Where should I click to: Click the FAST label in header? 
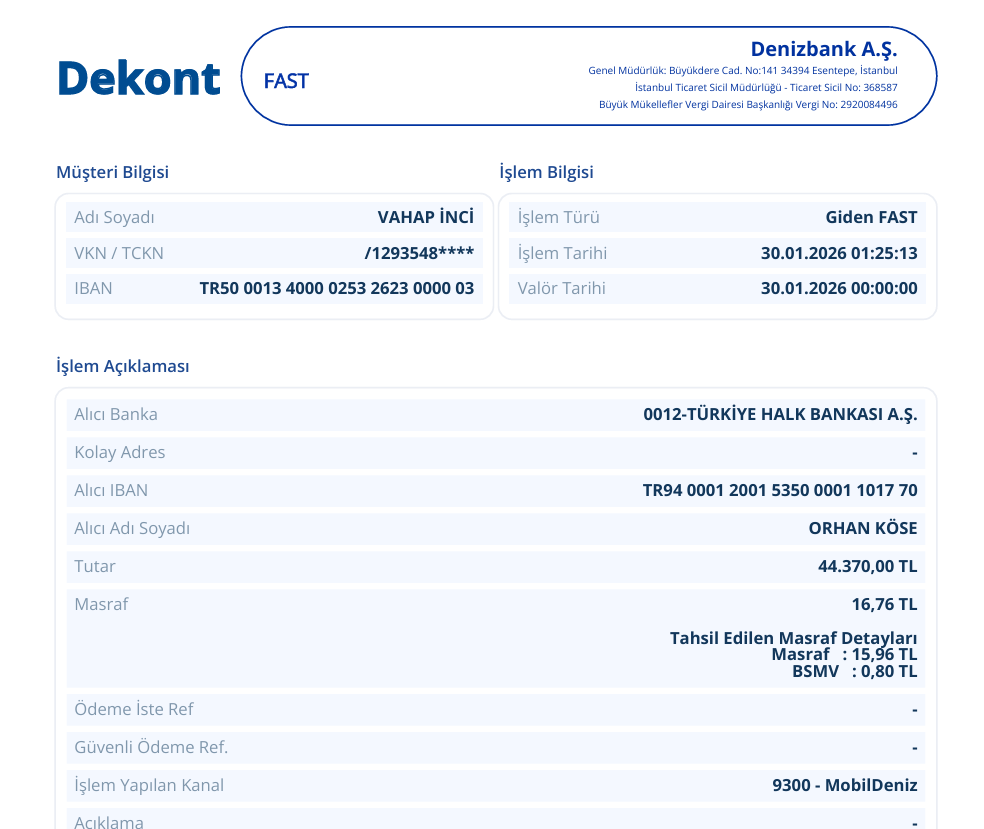pos(286,81)
